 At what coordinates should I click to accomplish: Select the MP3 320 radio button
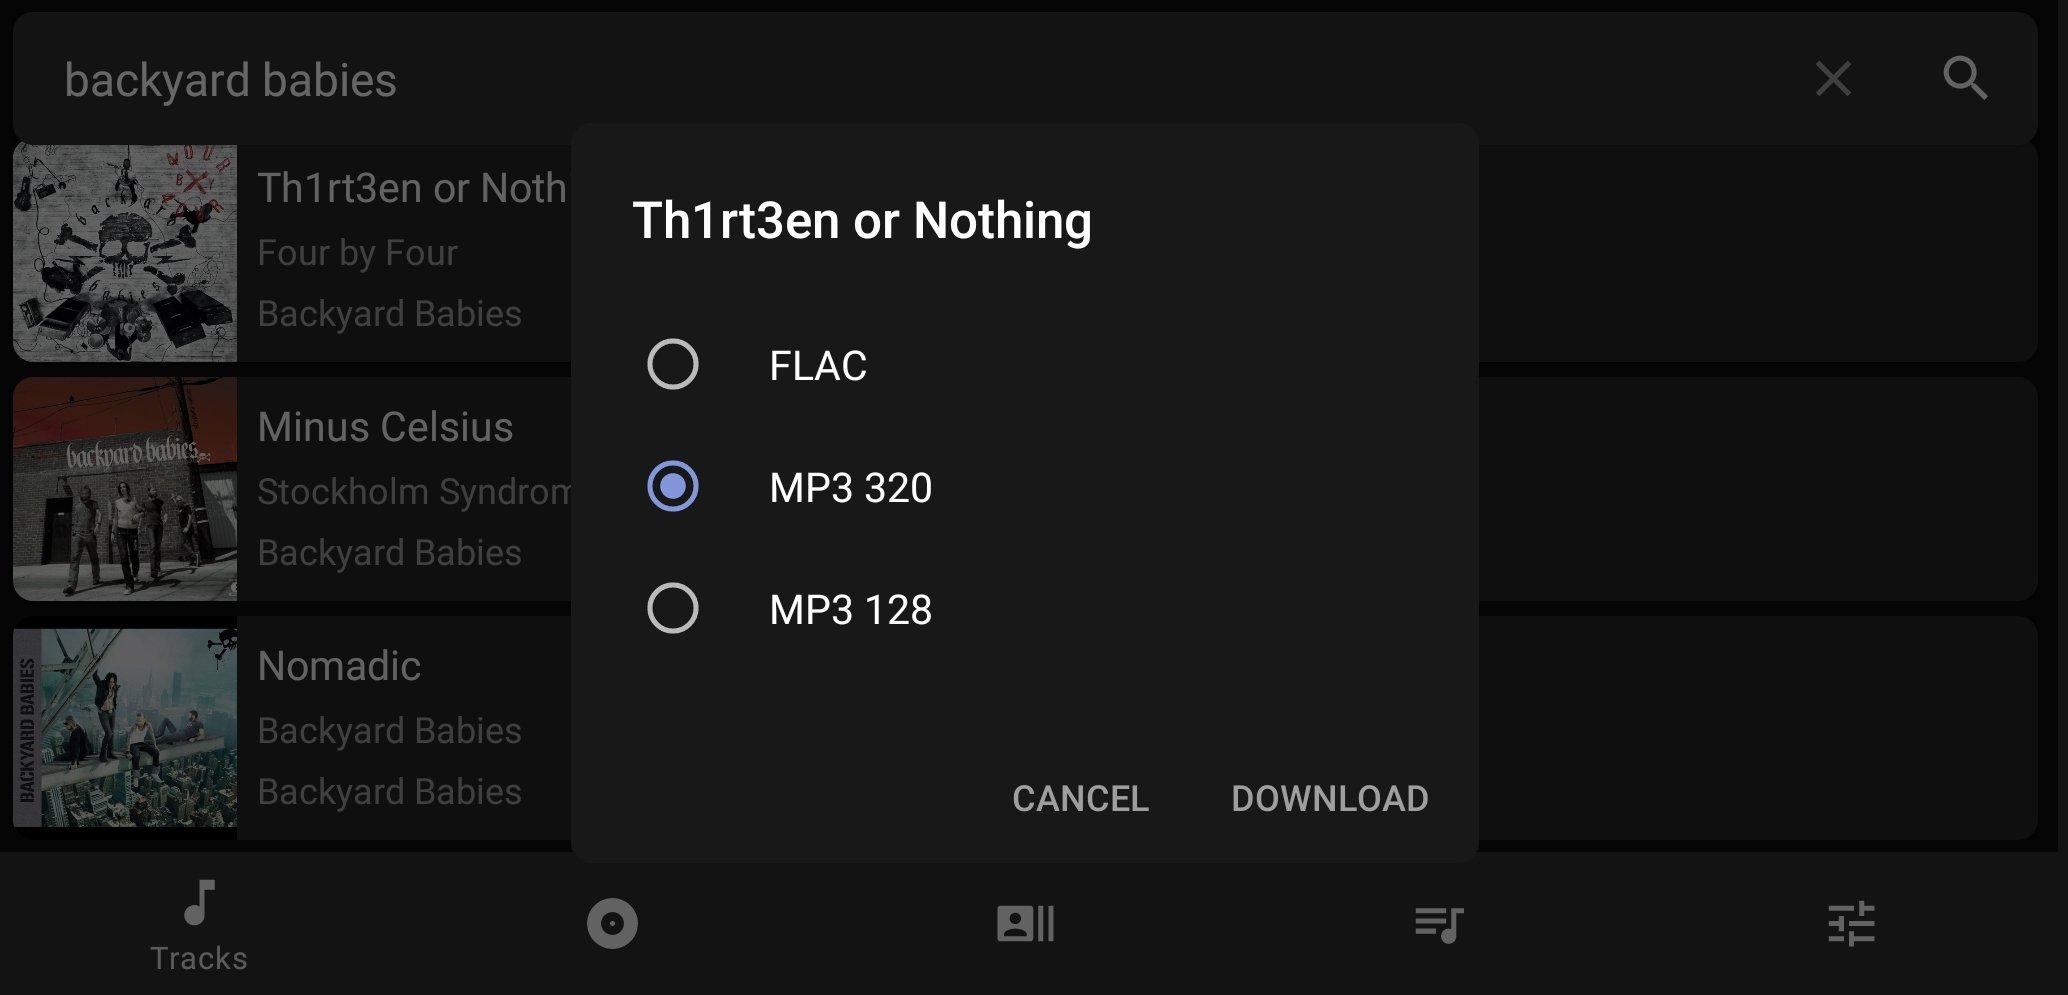(x=673, y=486)
